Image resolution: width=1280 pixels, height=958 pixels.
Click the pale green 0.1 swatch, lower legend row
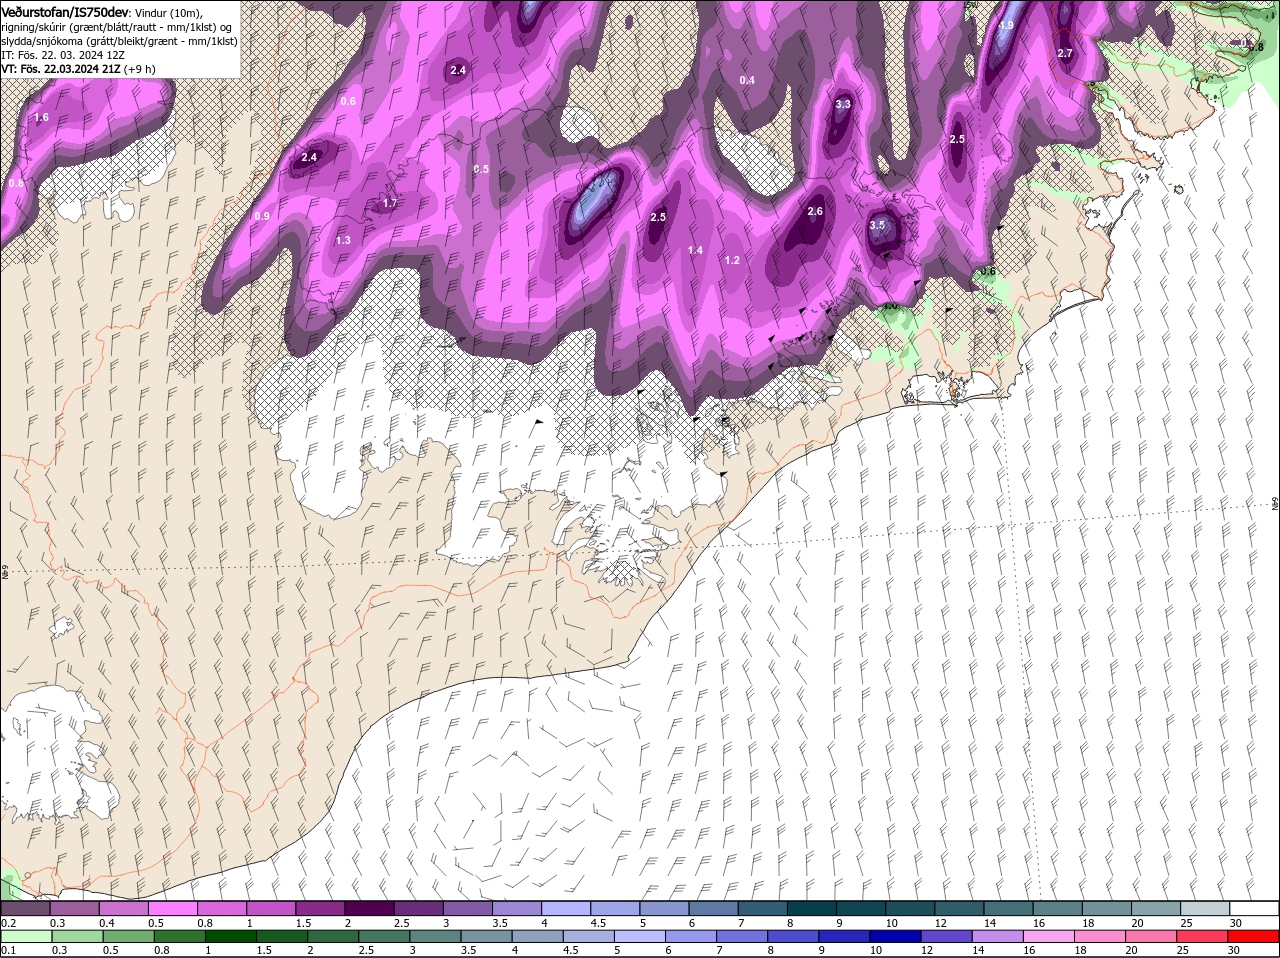pyautogui.click(x=26, y=937)
